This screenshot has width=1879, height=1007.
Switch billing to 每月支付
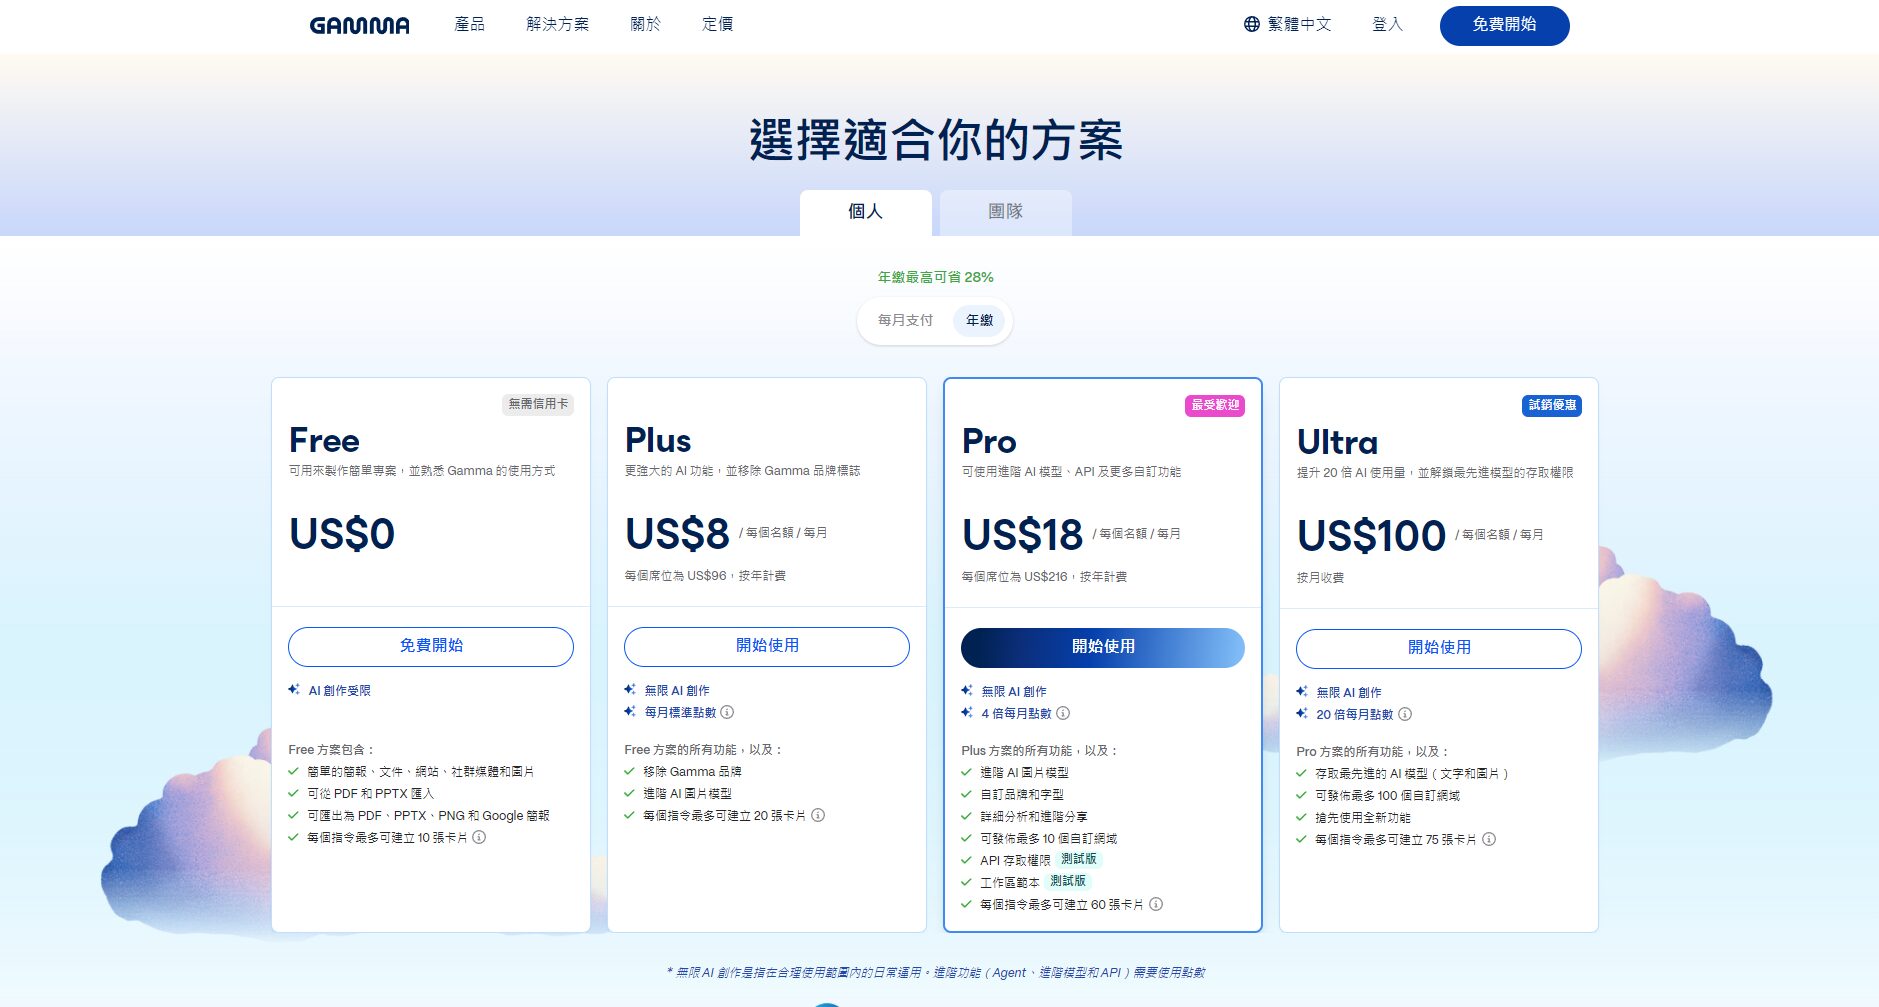[x=905, y=320]
